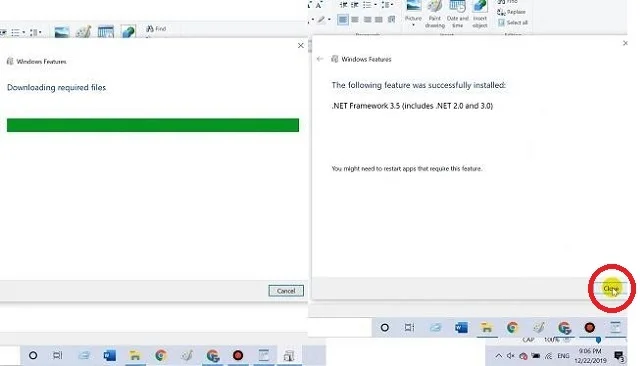This screenshot has width=640, height=366.
Task: Align paragraph text to the left
Action: (343, 20)
